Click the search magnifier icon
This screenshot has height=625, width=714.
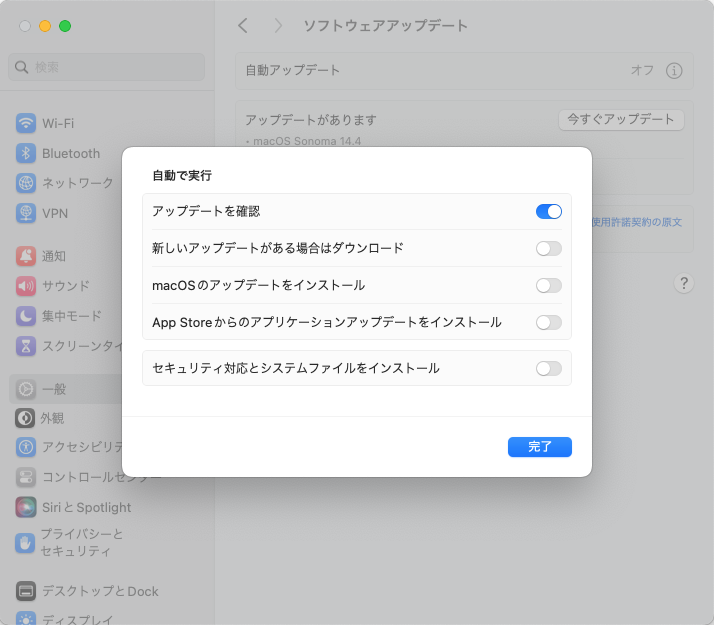(21, 67)
